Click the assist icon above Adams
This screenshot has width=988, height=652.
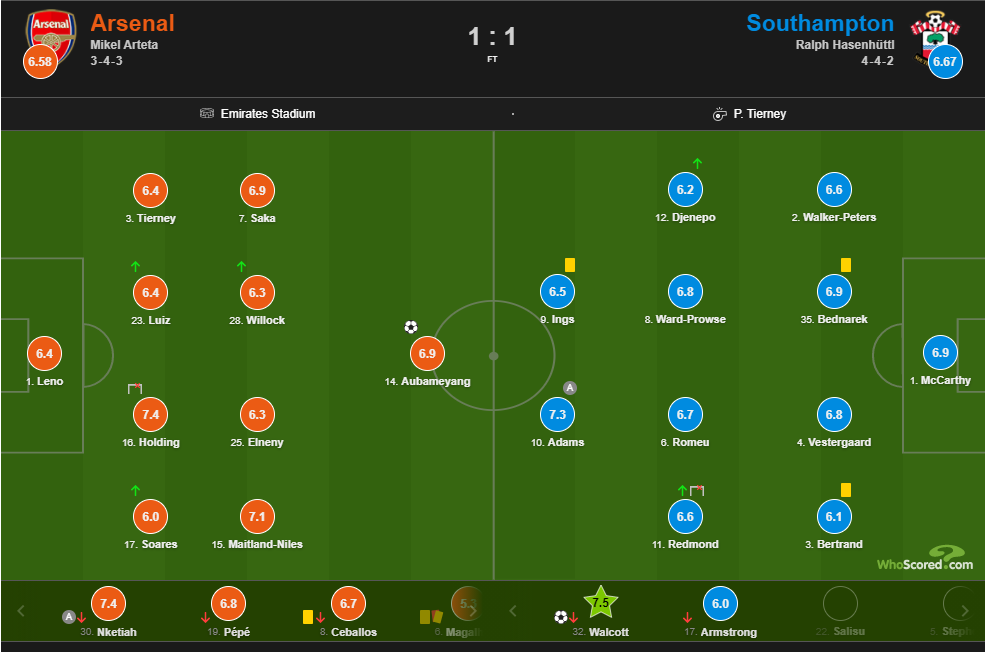point(570,388)
